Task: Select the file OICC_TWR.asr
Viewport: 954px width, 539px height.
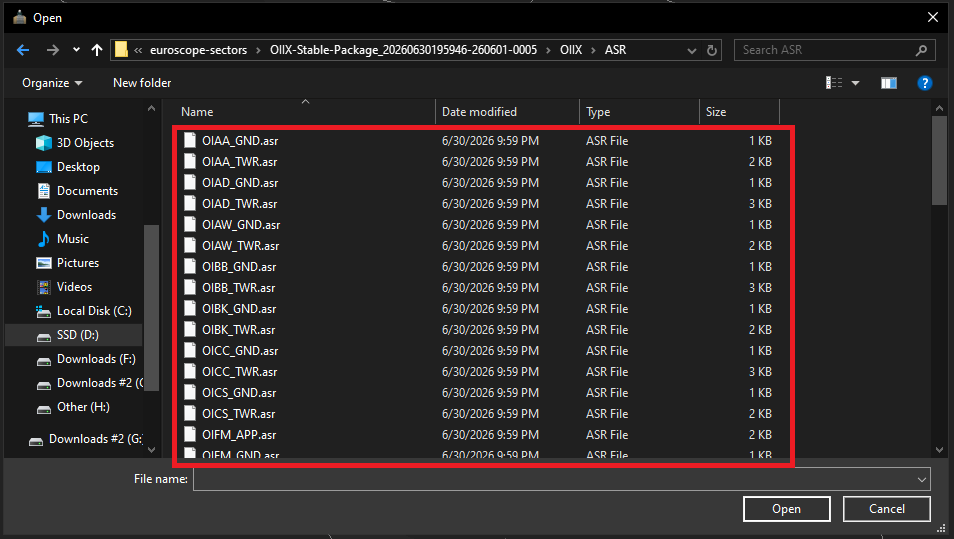Action: coord(239,372)
